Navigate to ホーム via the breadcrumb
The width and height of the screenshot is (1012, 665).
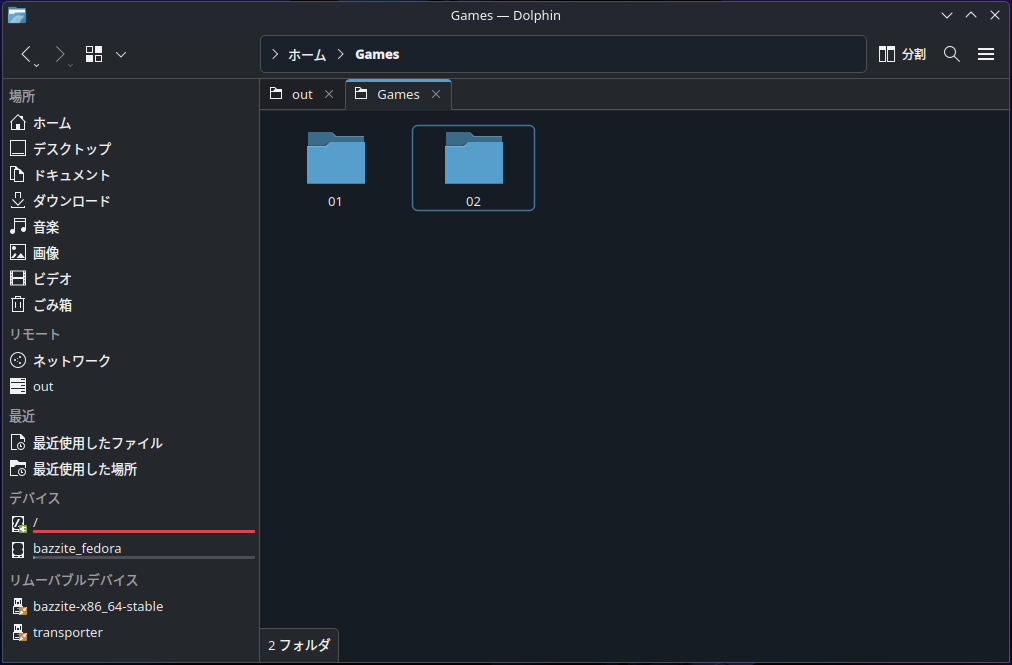306,54
